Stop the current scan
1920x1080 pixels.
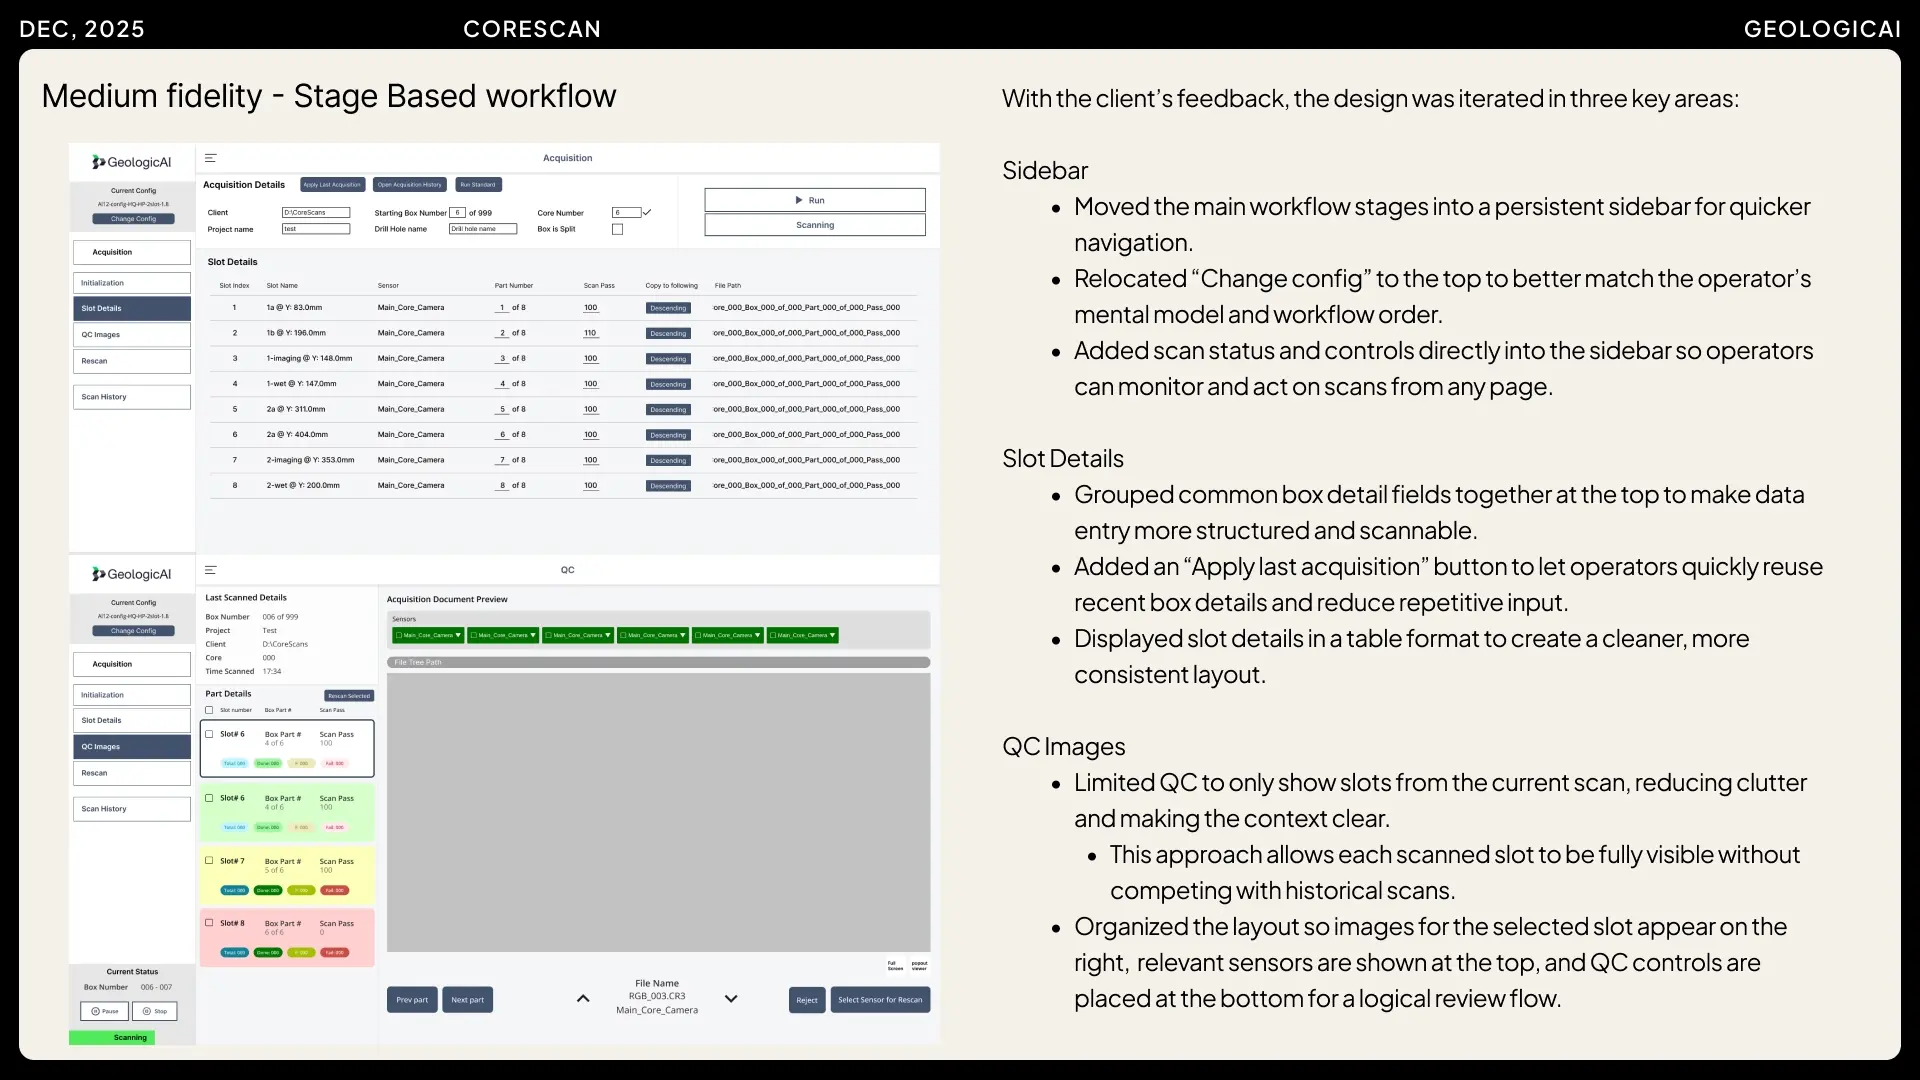[x=155, y=1011]
